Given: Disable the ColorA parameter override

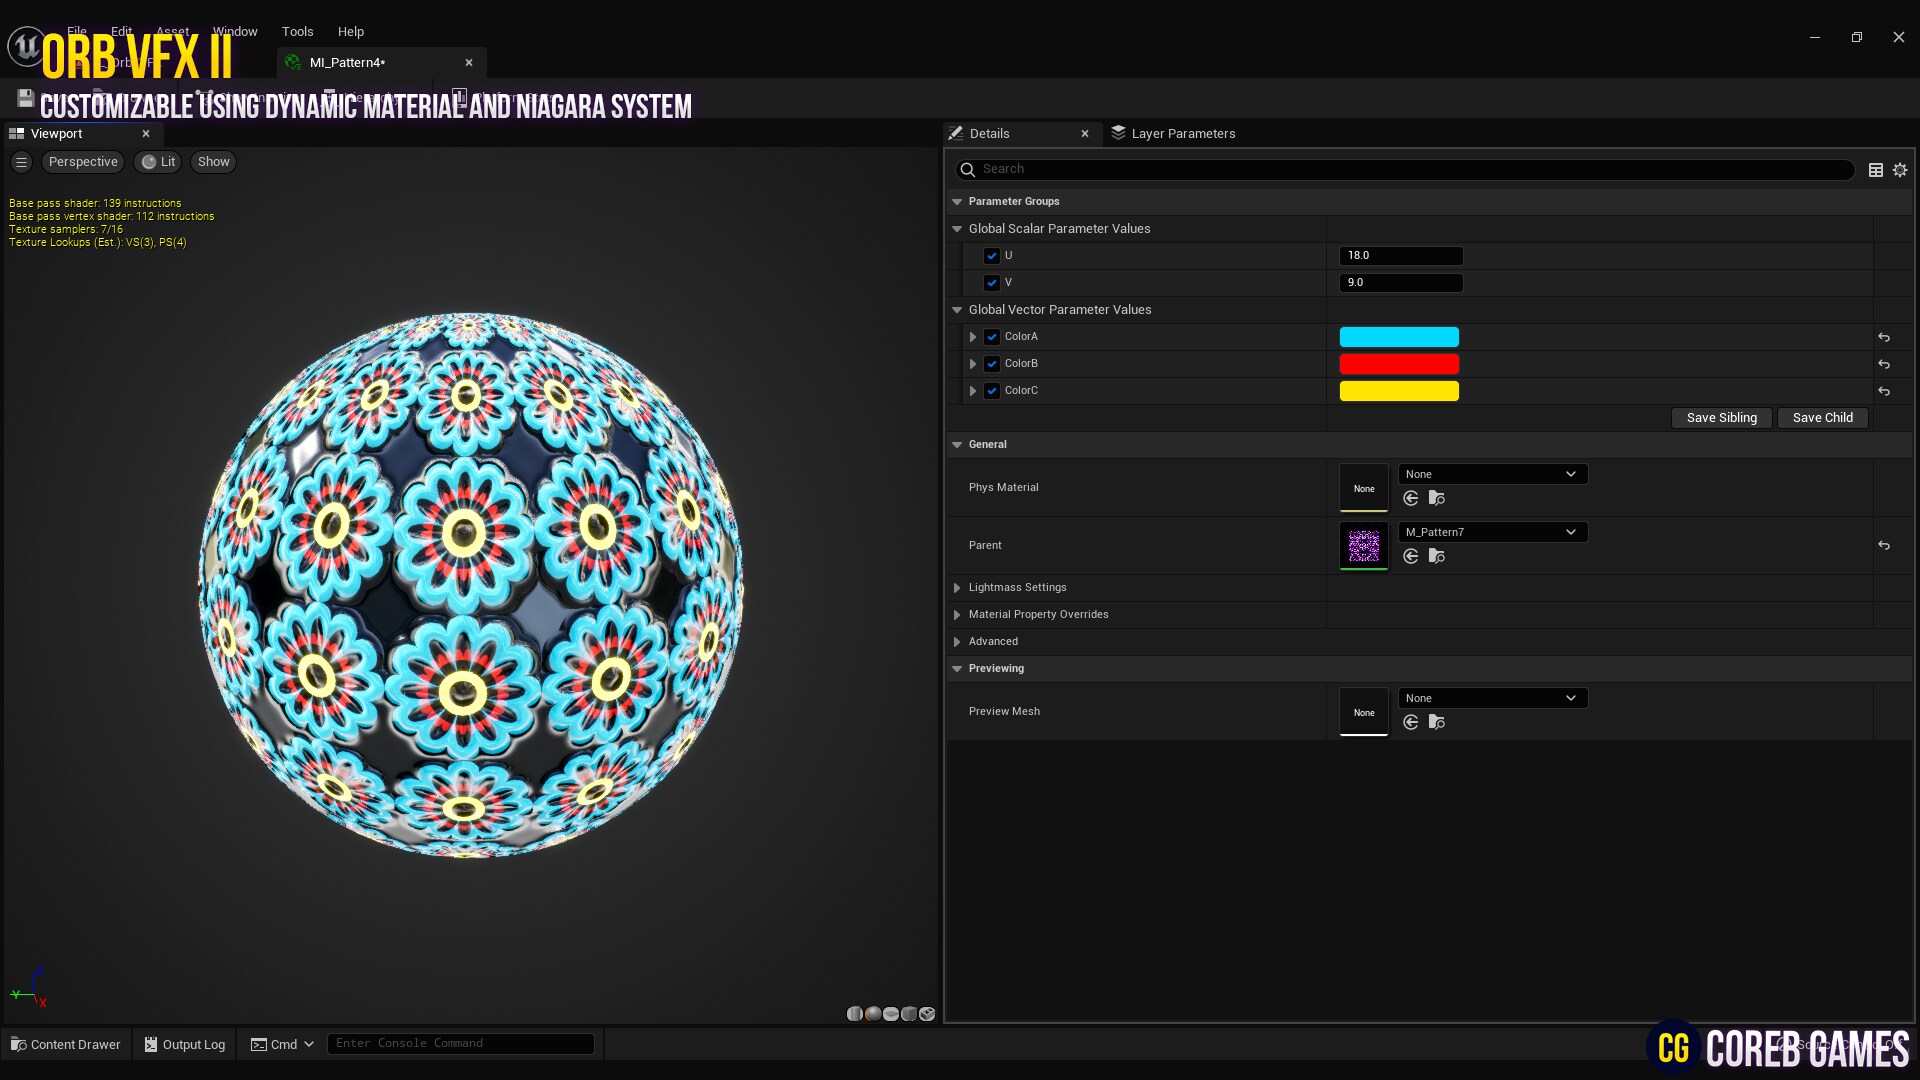Looking at the screenshot, I should tap(991, 337).
